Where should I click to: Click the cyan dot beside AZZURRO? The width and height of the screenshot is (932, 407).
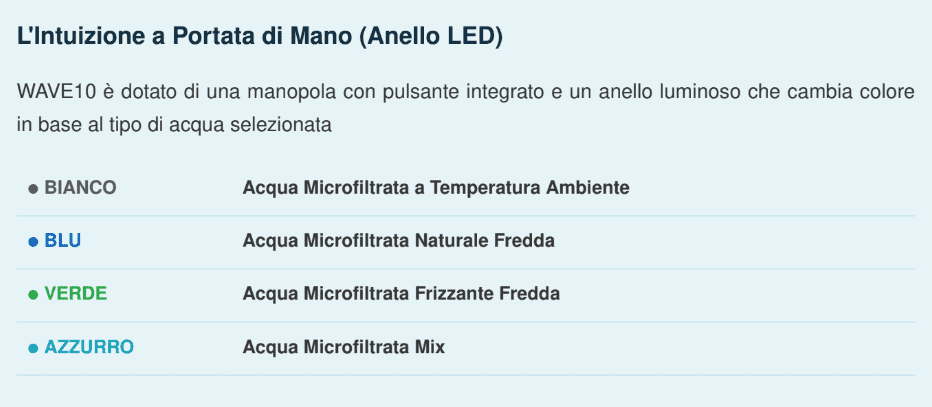[x=33, y=349]
